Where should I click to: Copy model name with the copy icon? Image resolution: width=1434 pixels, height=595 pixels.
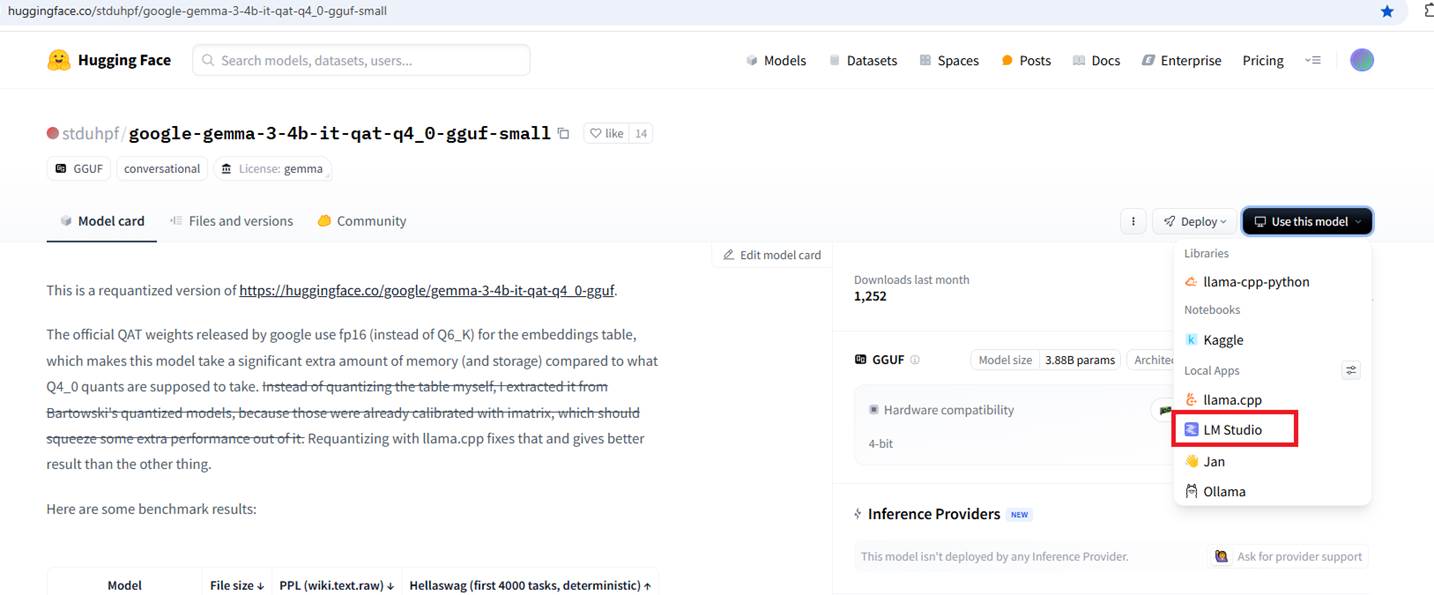click(564, 133)
